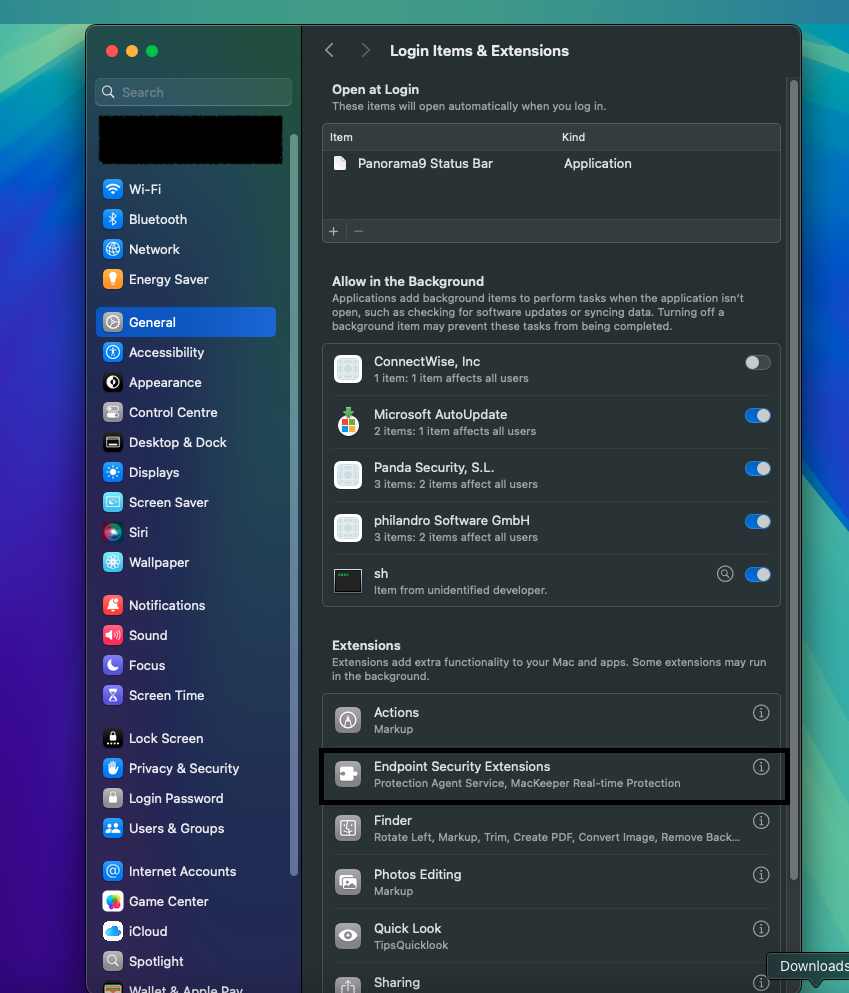Show sh item in Finder magnifier icon
The width and height of the screenshot is (849, 993).
725,574
